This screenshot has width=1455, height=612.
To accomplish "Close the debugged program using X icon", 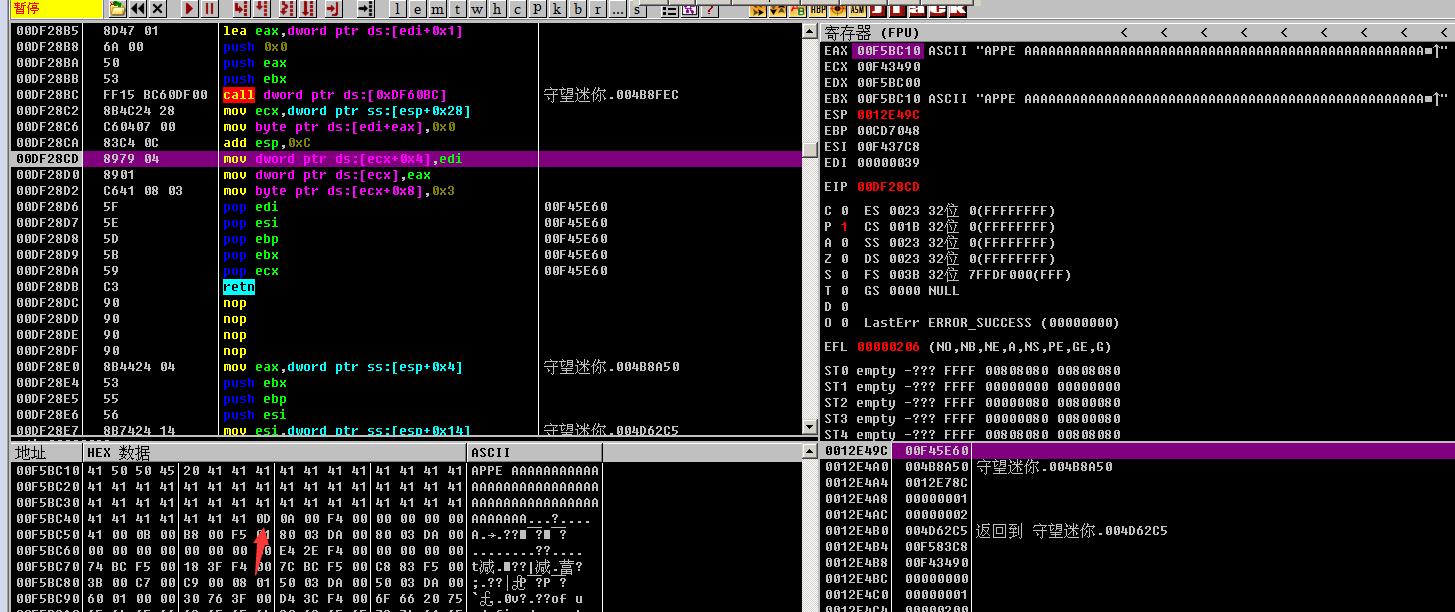I will (x=157, y=9).
